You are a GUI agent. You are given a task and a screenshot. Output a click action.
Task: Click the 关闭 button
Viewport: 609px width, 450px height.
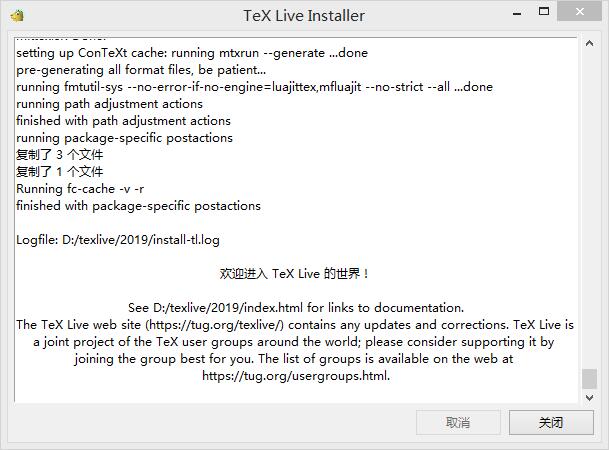click(551, 422)
